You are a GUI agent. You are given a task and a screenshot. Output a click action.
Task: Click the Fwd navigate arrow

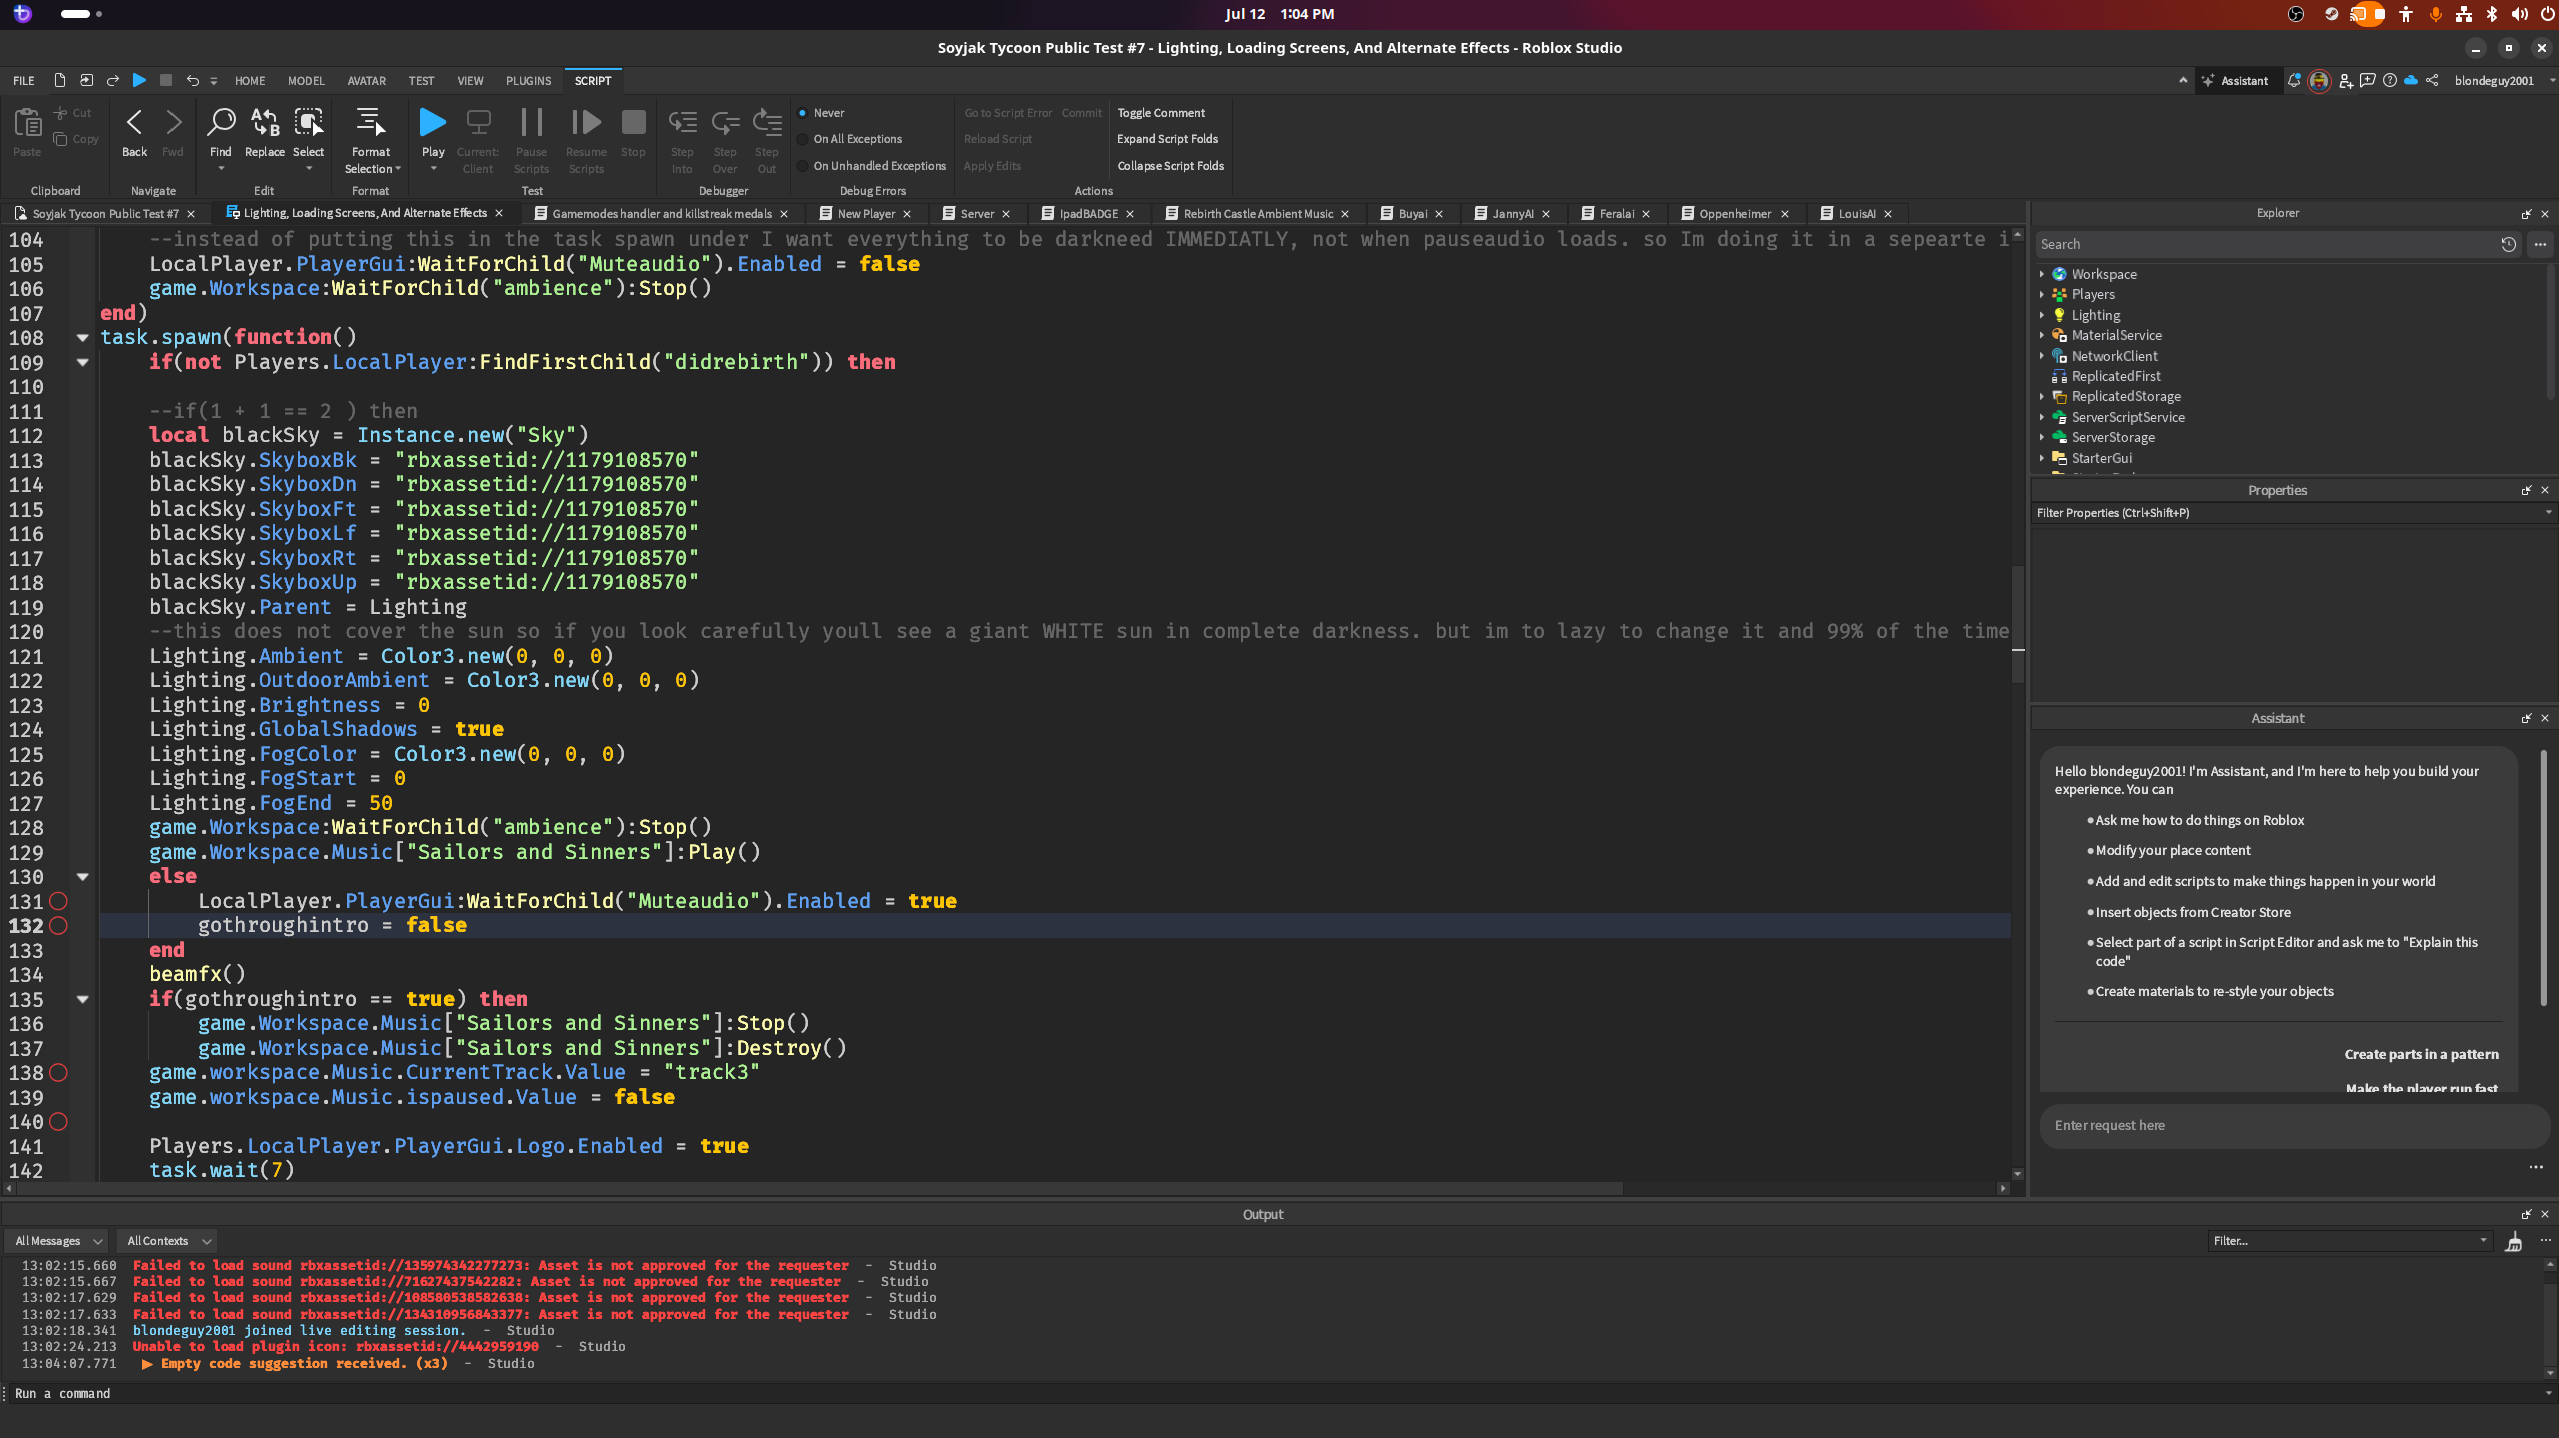[173, 123]
